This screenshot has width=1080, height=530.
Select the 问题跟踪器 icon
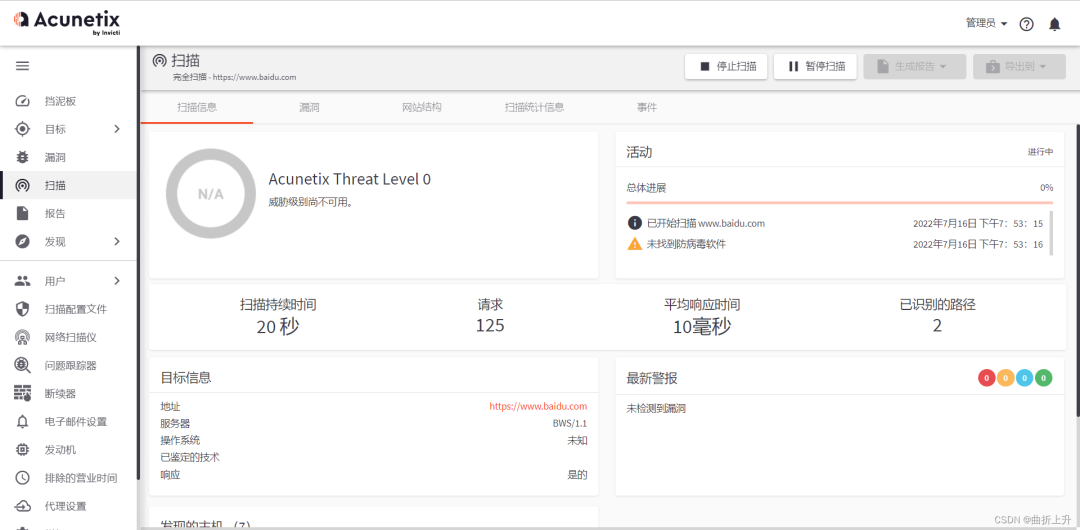pos(23,365)
